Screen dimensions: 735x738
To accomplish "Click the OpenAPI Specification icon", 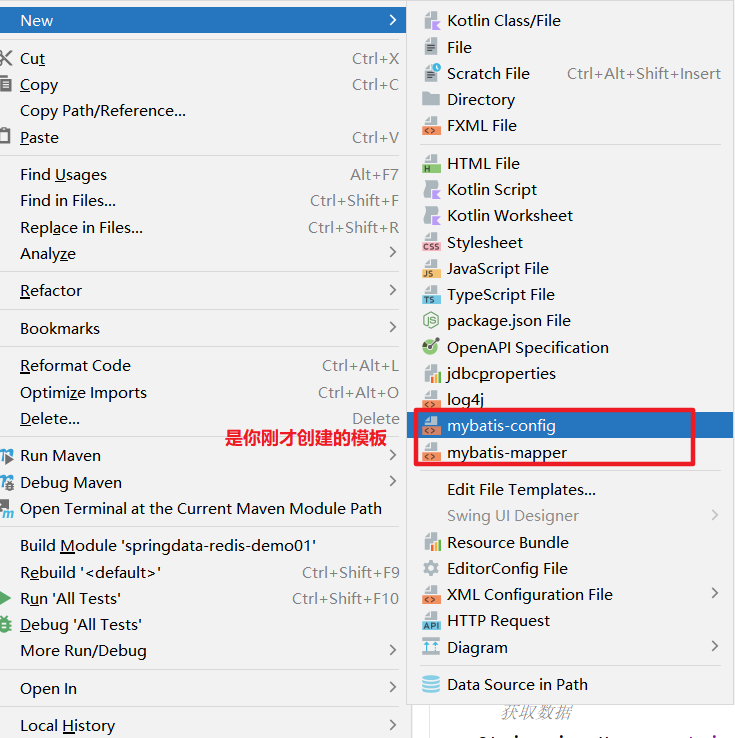I will click(x=431, y=347).
